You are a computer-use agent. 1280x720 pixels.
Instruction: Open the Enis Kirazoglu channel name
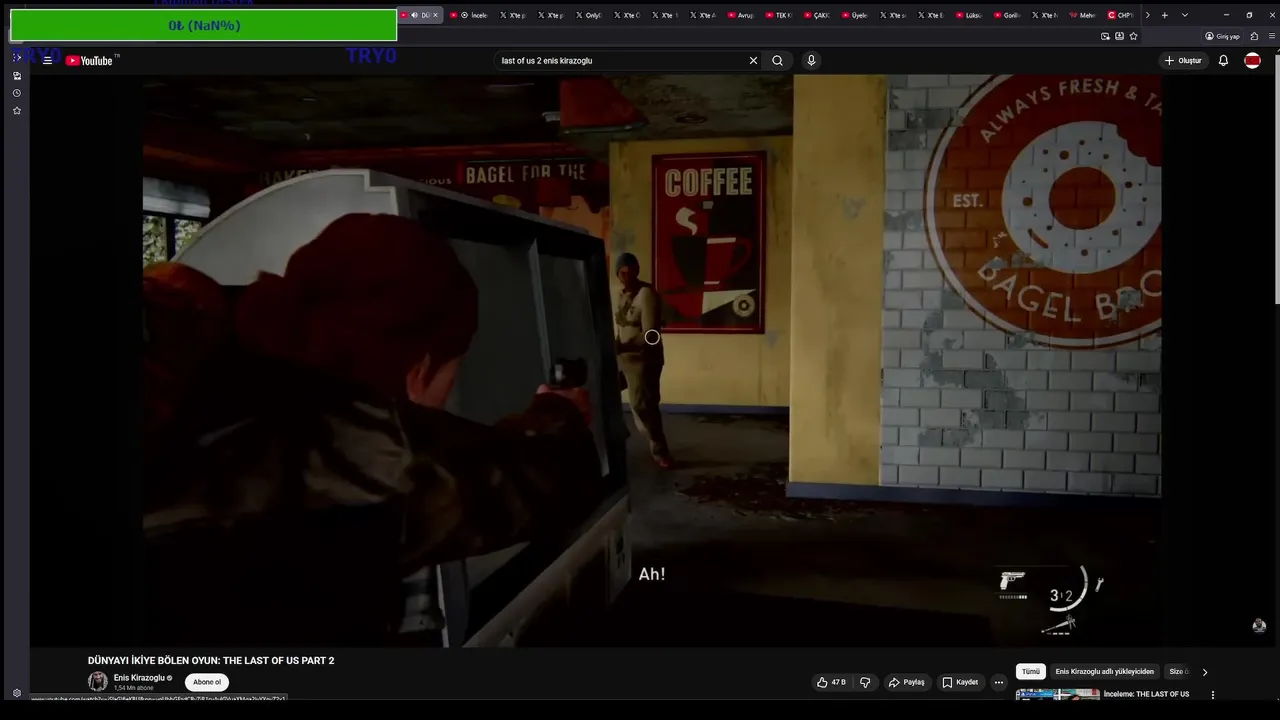[x=139, y=678]
